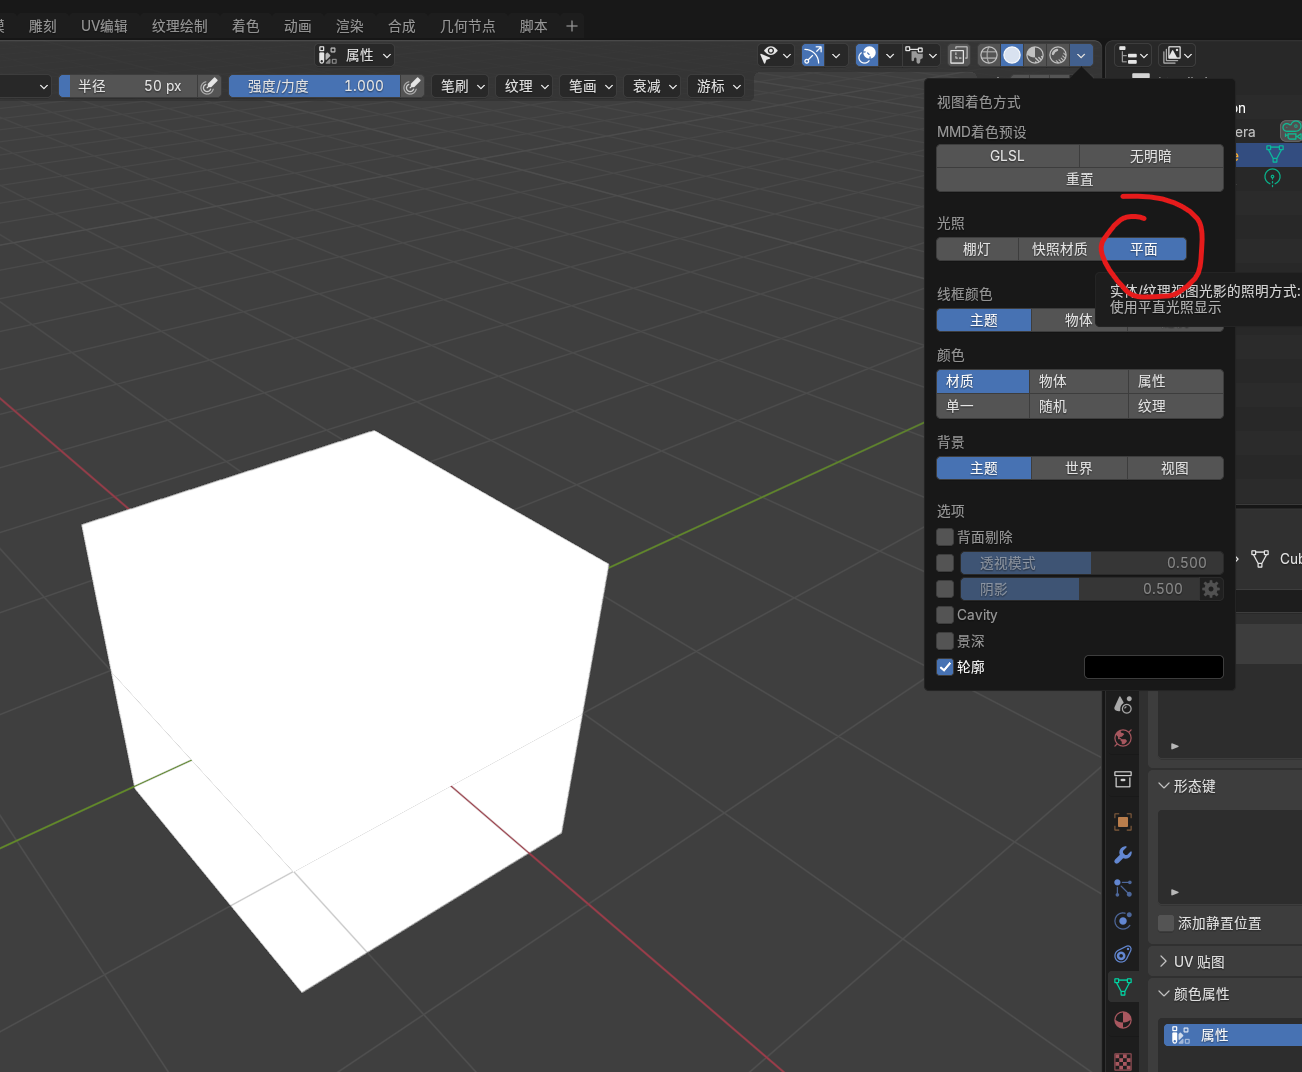Viewport: 1302px width, 1072px height.
Task: Open Scene properties tab icon
Action: tap(1123, 705)
